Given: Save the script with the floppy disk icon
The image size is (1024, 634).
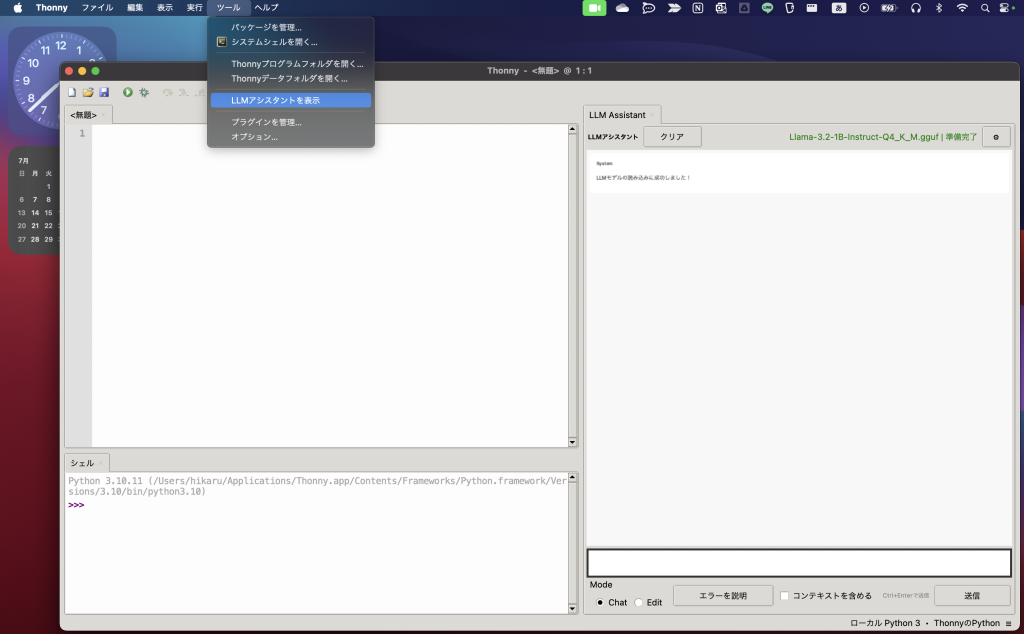Looking at the screenshot, I should [x=104, y=93].
